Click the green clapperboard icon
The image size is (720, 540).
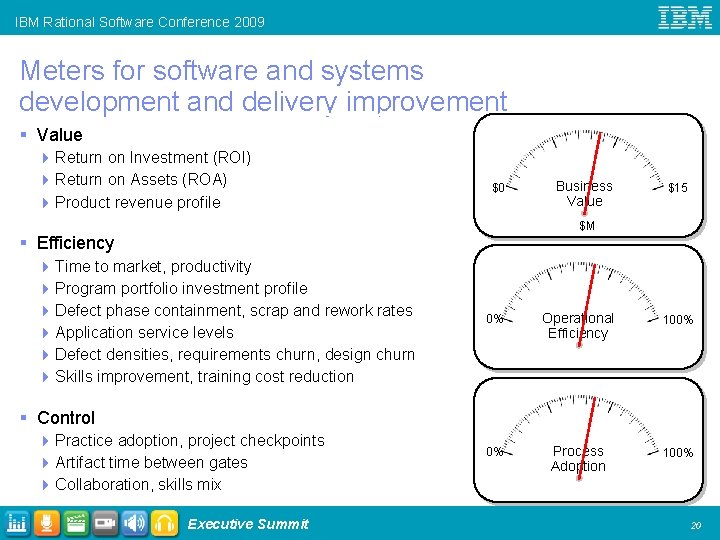tap(76, 523)
